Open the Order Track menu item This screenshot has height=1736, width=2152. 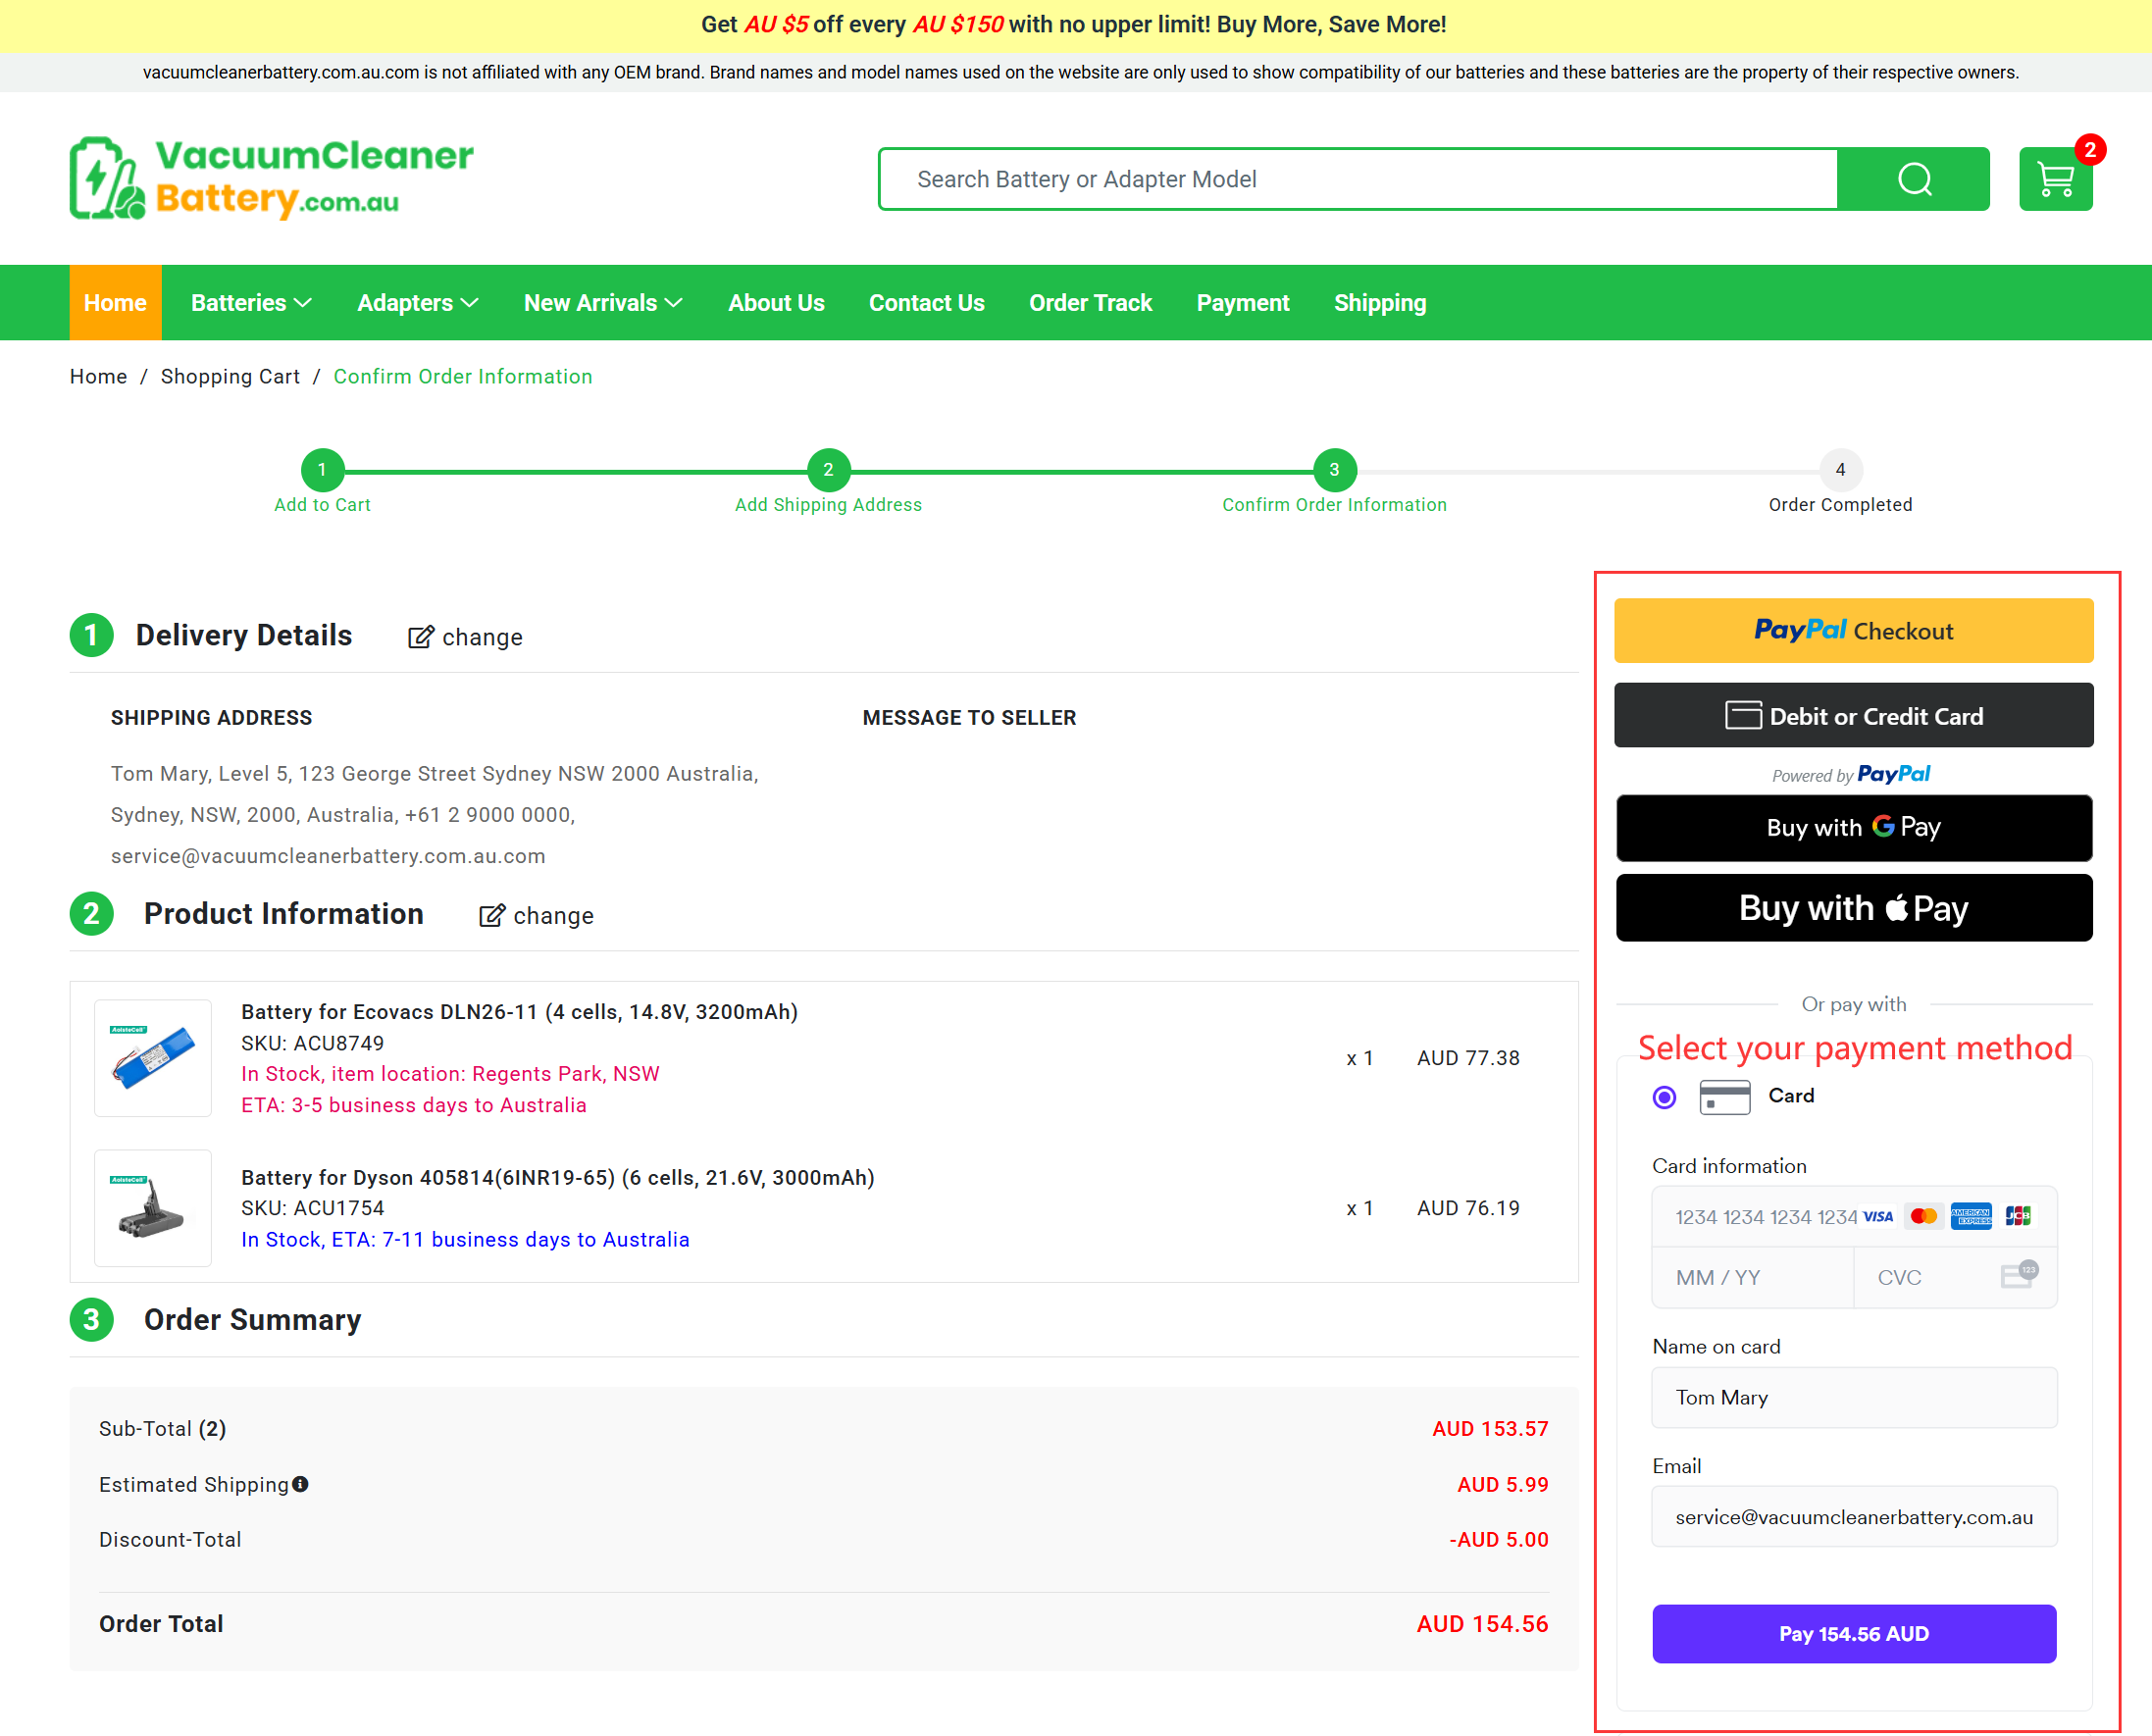click(1090, 303)
